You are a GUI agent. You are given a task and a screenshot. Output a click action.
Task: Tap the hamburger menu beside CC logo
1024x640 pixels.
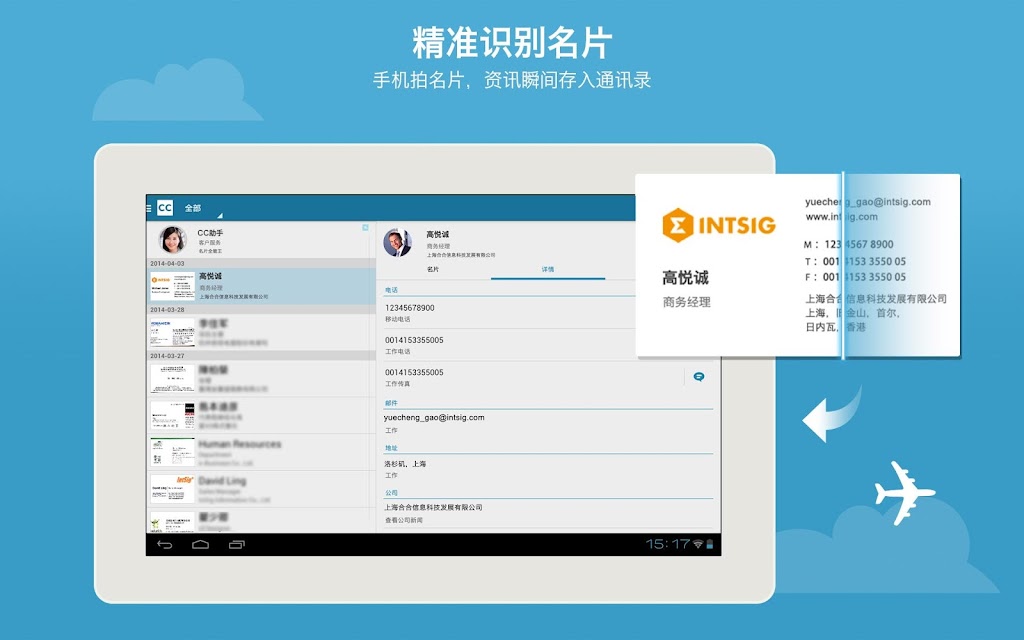click(150, 208)
